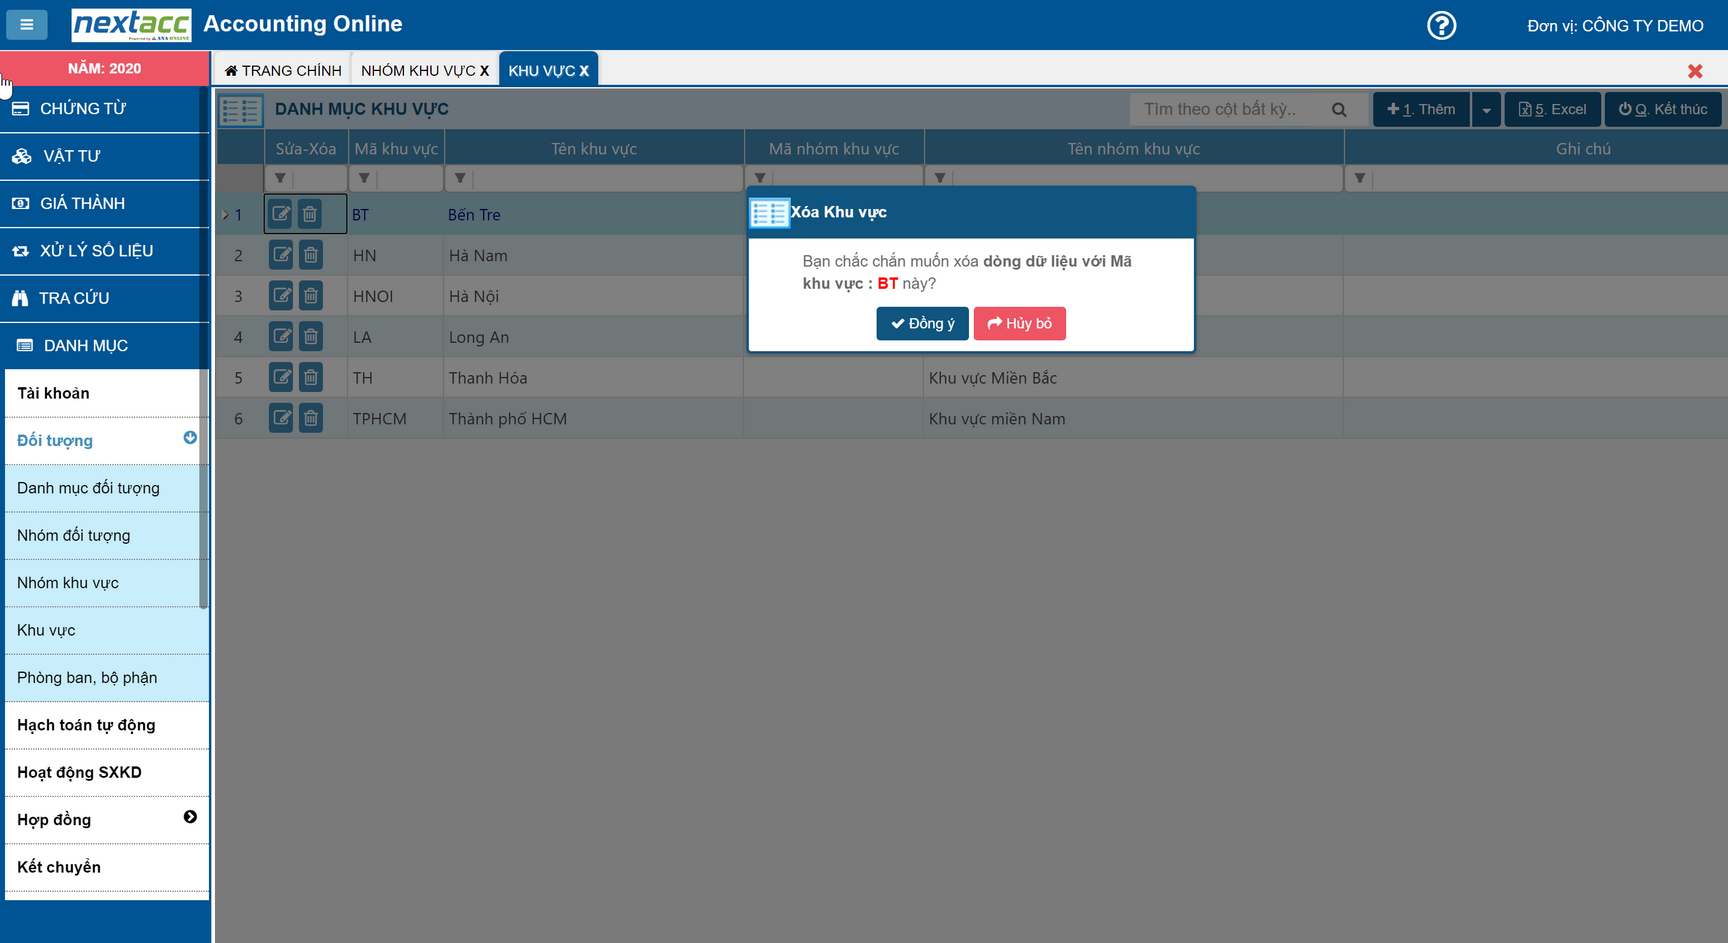Screen dimensions: 1728x943
Task: Click the hamburger menu icon
Action: pos(27,24)
